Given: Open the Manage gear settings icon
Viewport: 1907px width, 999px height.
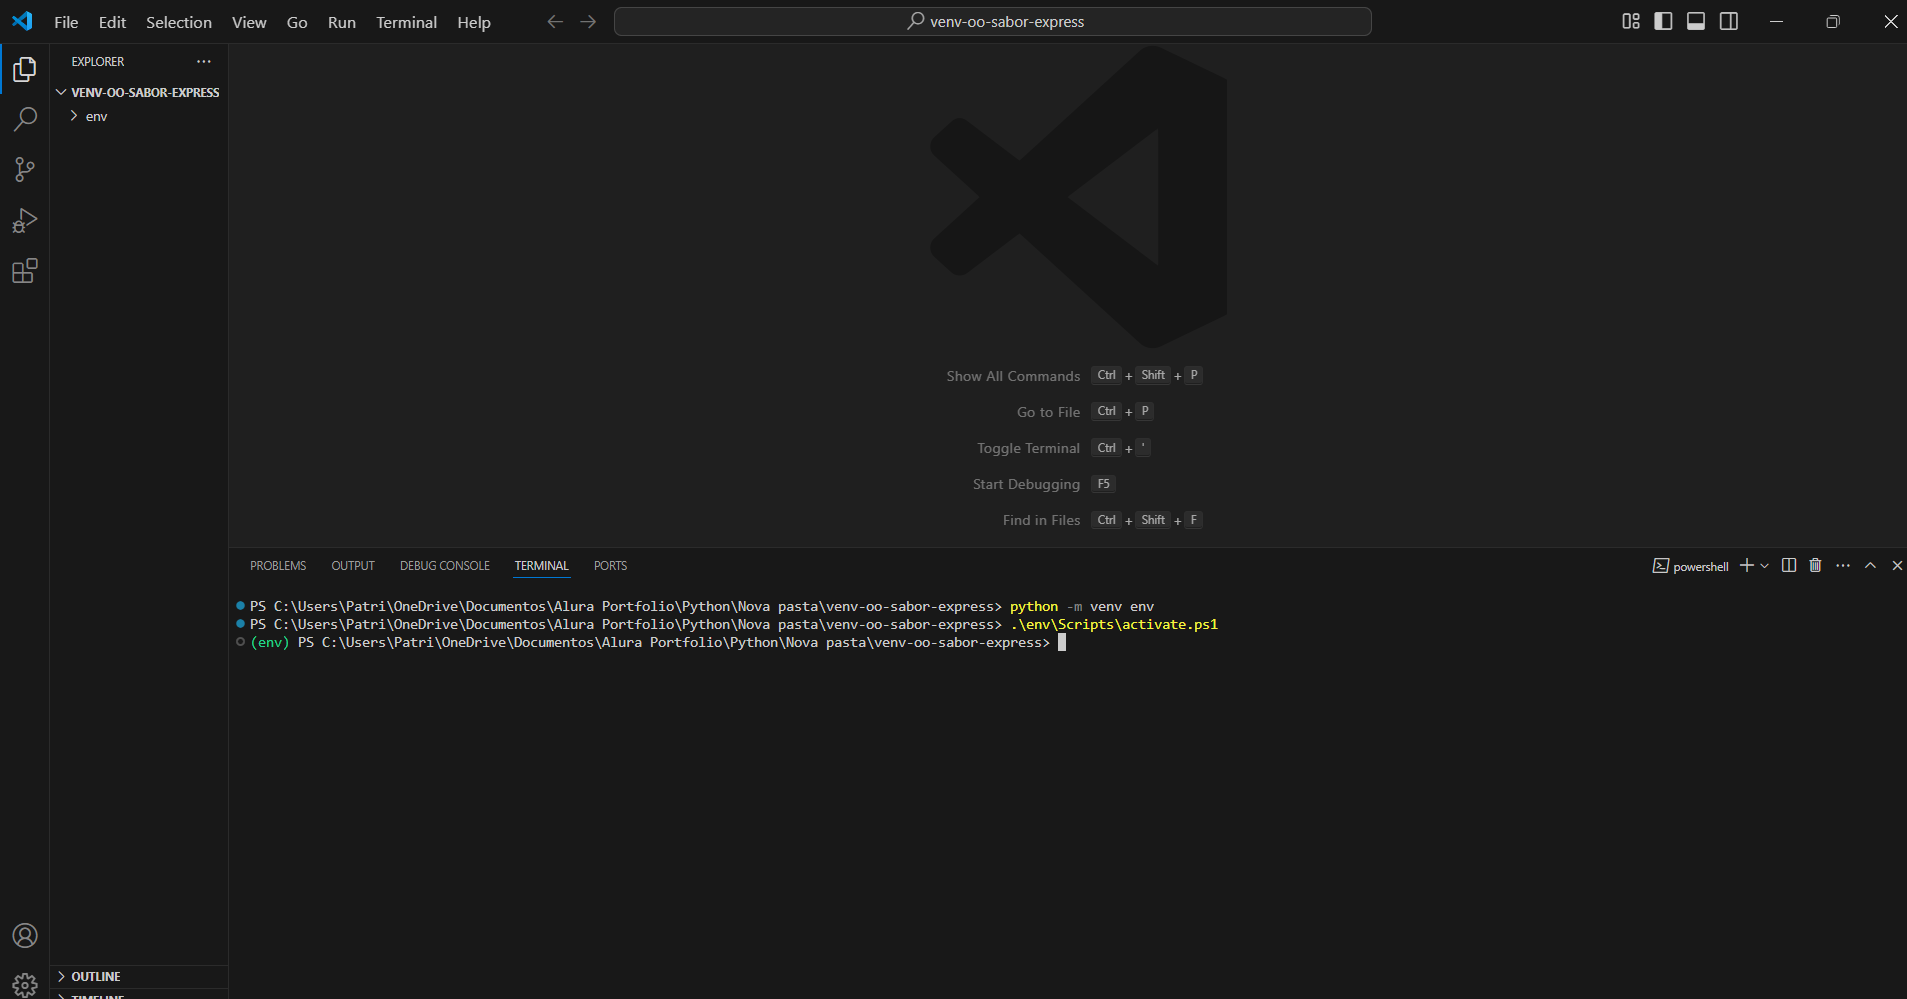Looking at the screenshot, I should click(x=25, y=985).
